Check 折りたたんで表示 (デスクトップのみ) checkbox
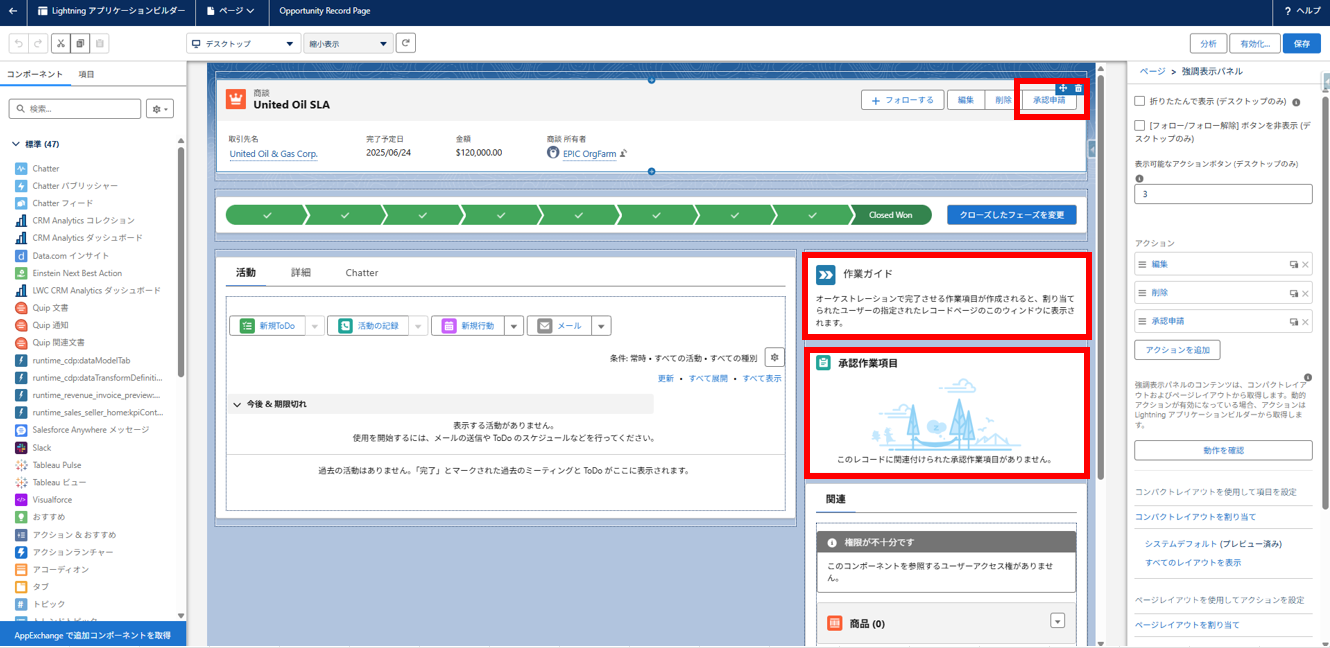Image resolution: width=1330 pixels, height=648 pixels. 1140,101
